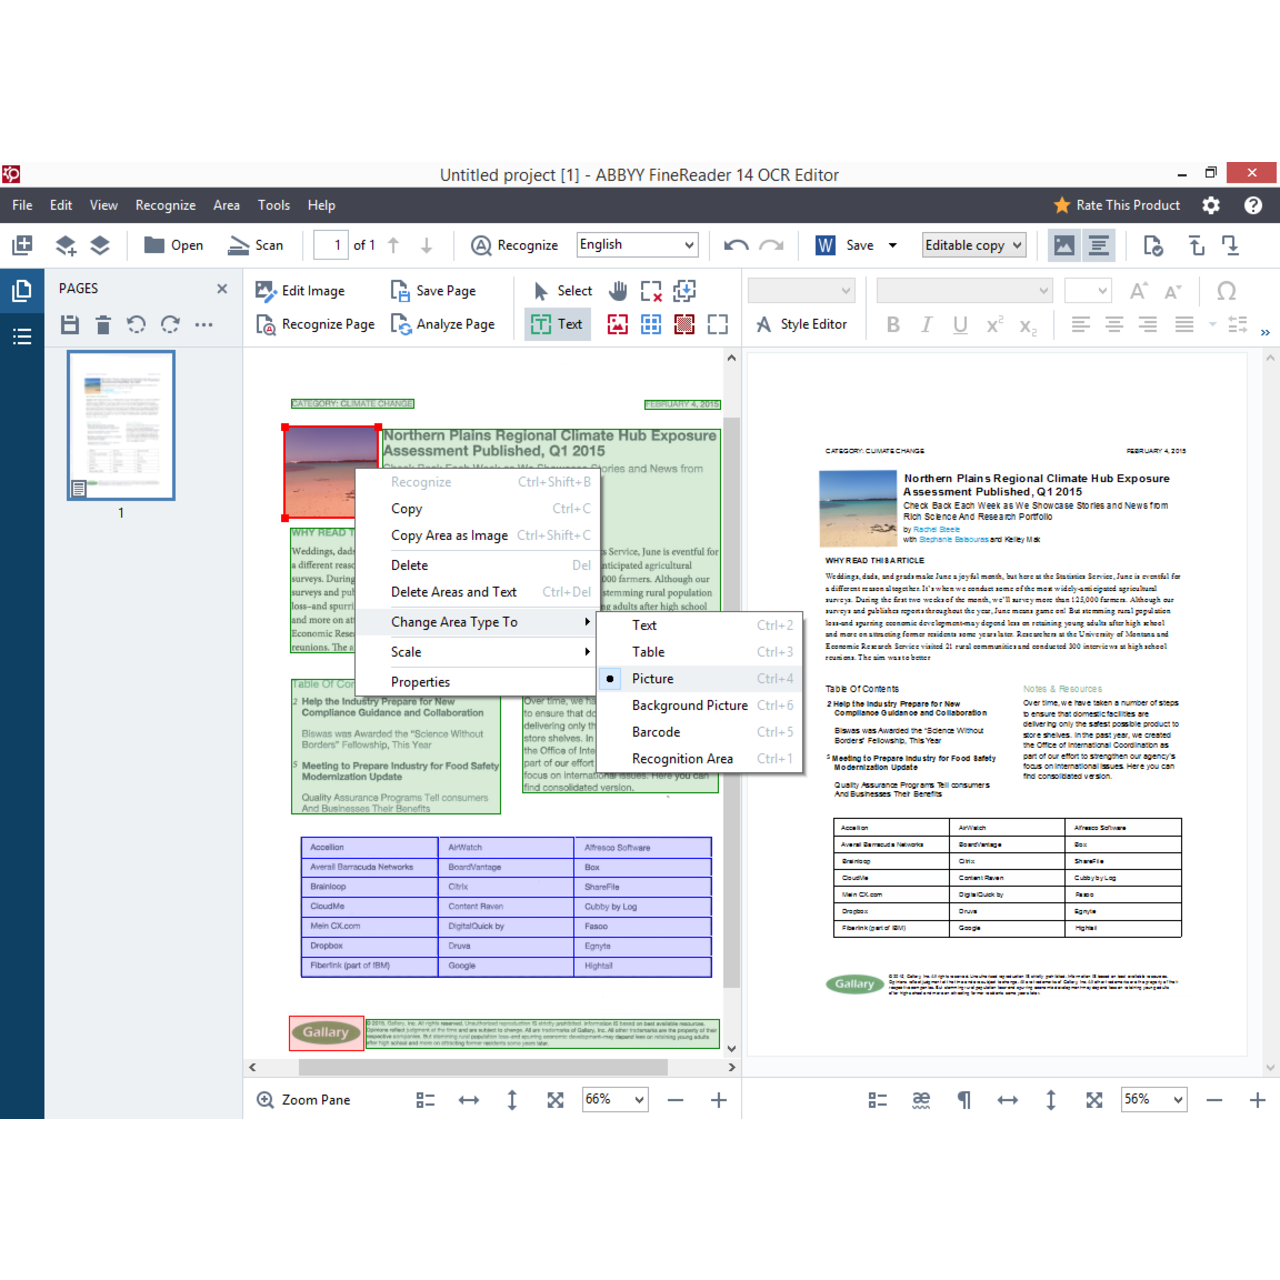The width and height of the screenshot is (1280, 1280).
Task: Open the 66% zoom level dropdown
Action: (x=615, y=1099)
